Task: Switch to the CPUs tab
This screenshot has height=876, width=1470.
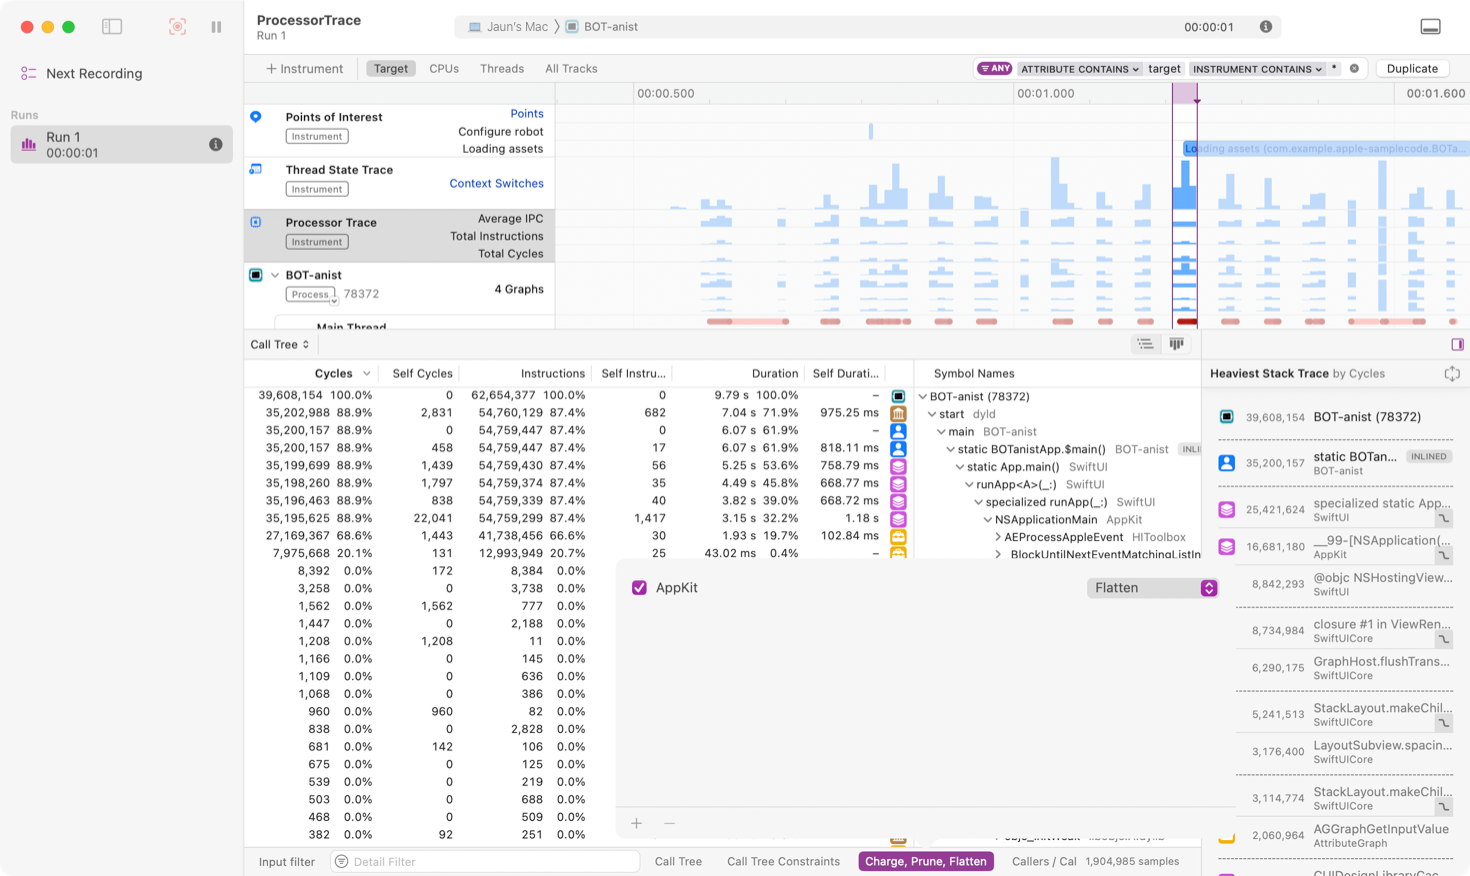Action: [444, 69]
